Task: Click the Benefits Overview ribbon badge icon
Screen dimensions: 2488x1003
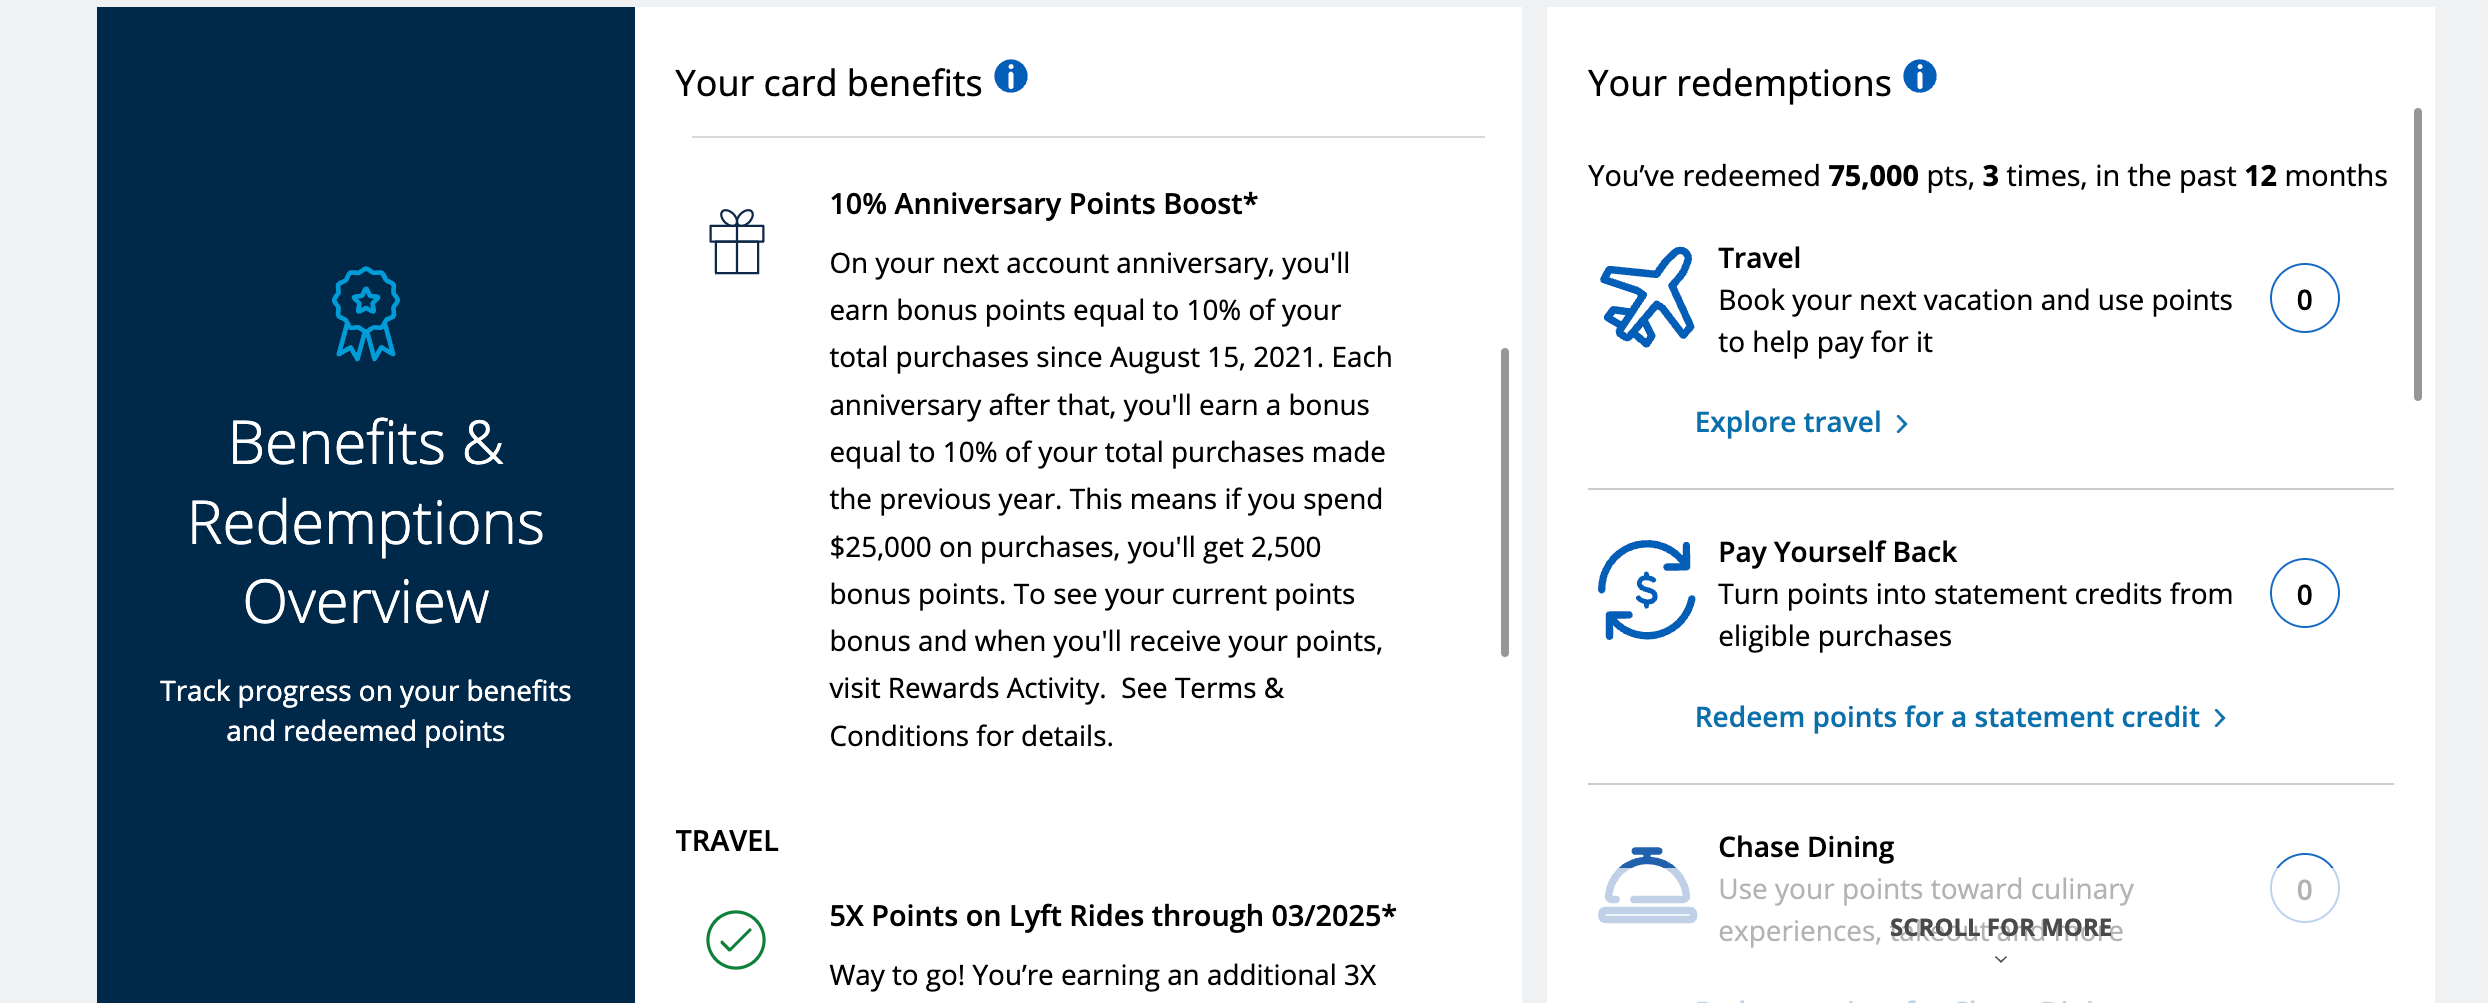Action: (365, 311)
